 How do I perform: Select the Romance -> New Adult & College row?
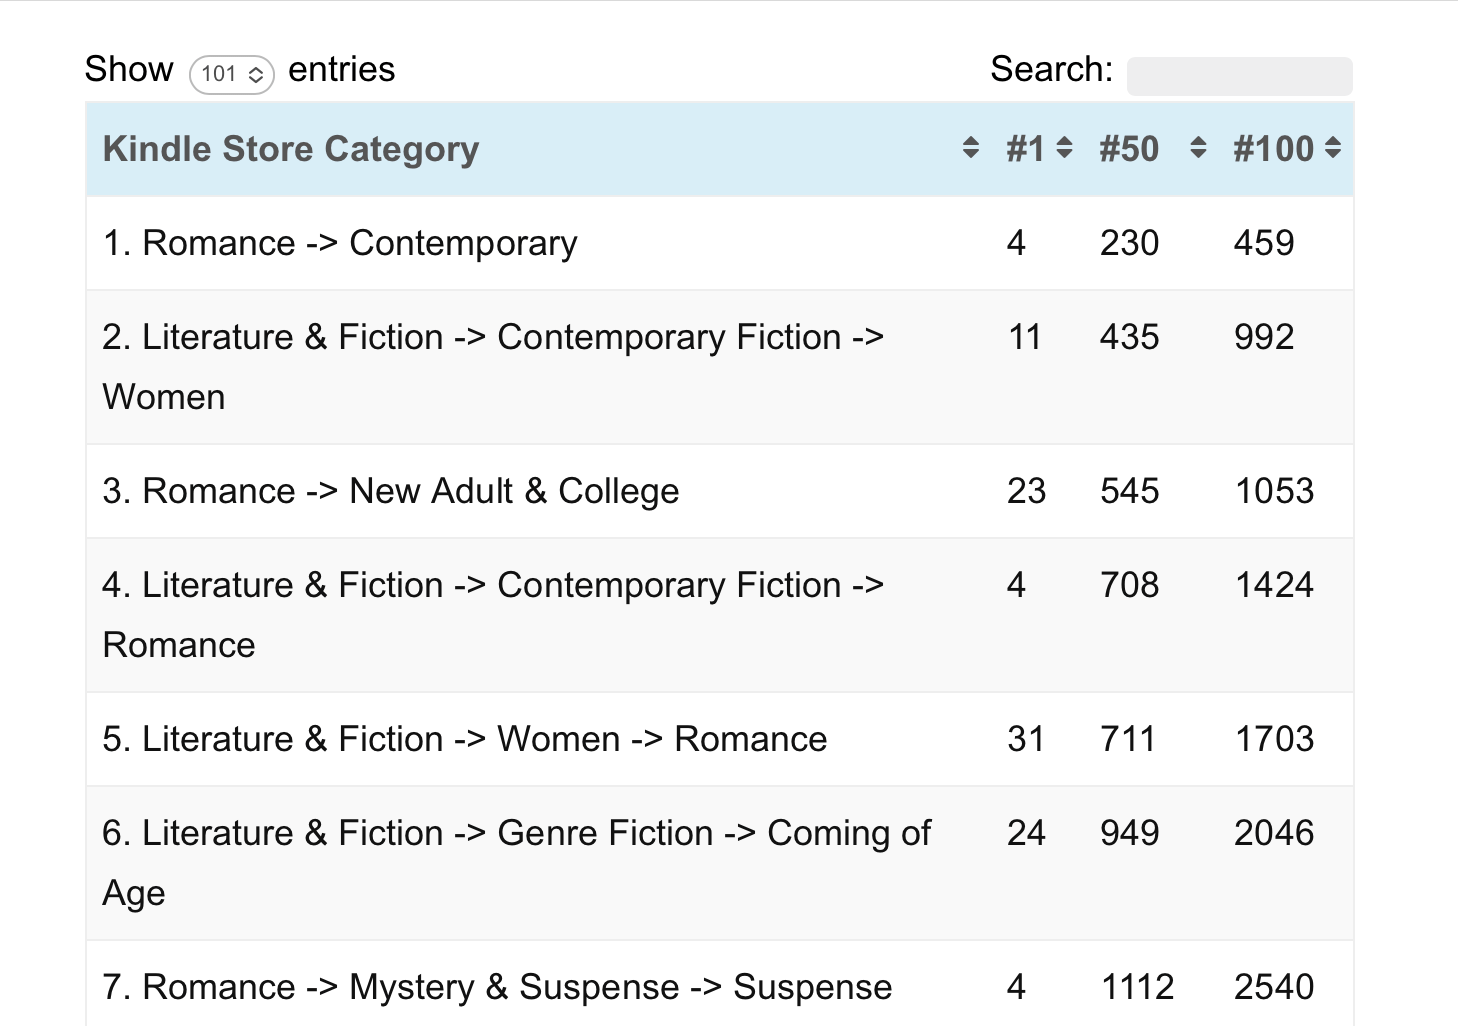pyautogui.click(x=391, y=491)
